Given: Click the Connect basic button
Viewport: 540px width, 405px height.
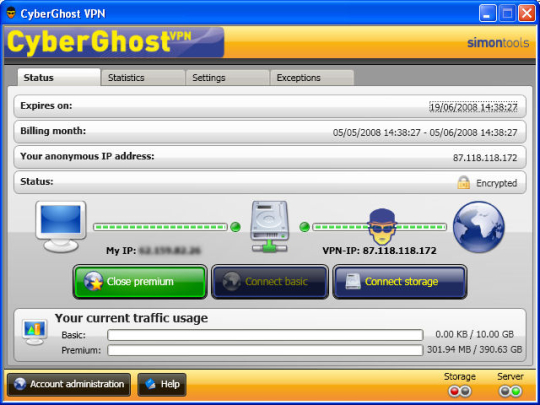Looking at the screenshot, I should [x=270, y=282].
